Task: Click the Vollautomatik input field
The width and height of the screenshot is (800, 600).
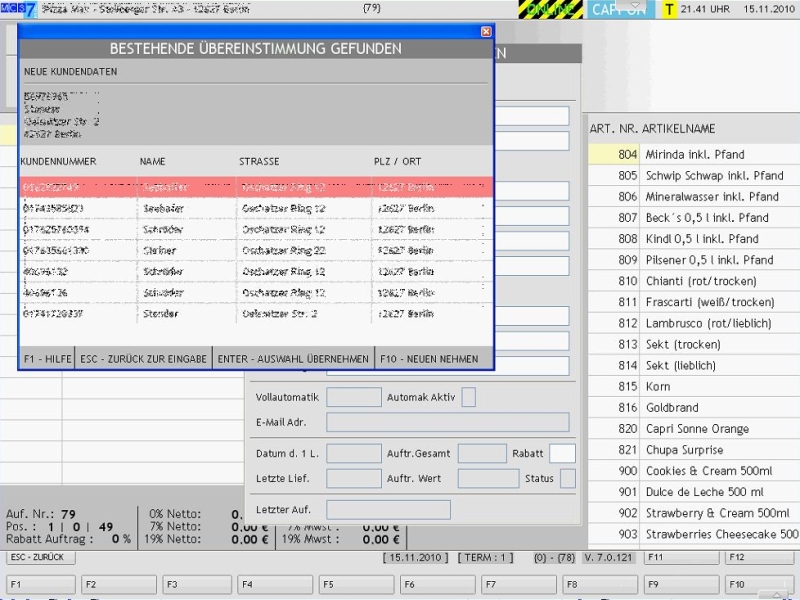Action: 354,397
